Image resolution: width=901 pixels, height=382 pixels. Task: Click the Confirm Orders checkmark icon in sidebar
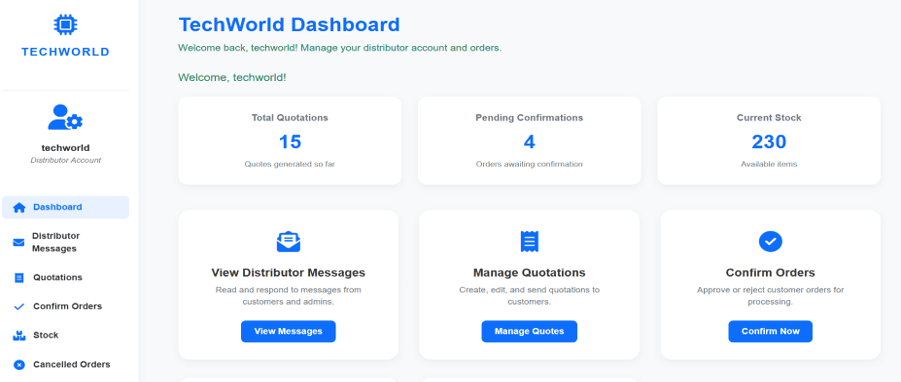click(x=19, y=307)
